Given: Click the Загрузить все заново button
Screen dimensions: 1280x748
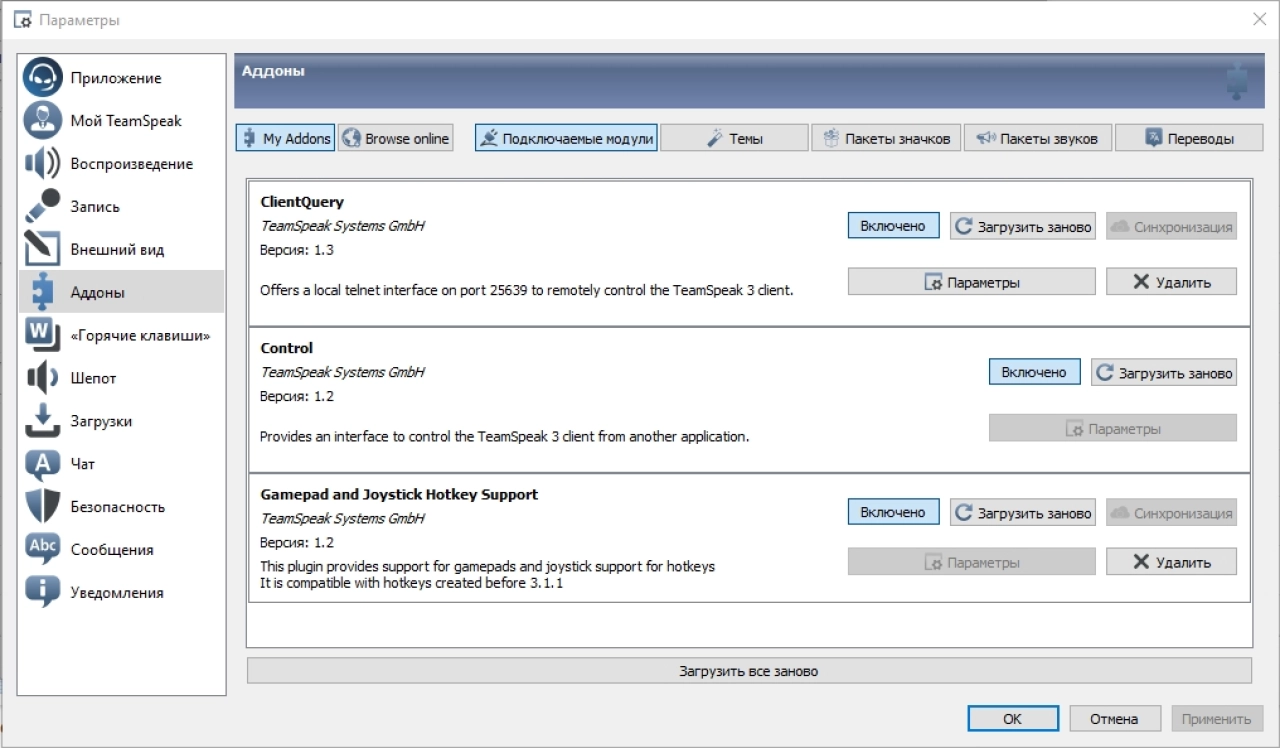Looking at the screenshot, I should [749, 671].
